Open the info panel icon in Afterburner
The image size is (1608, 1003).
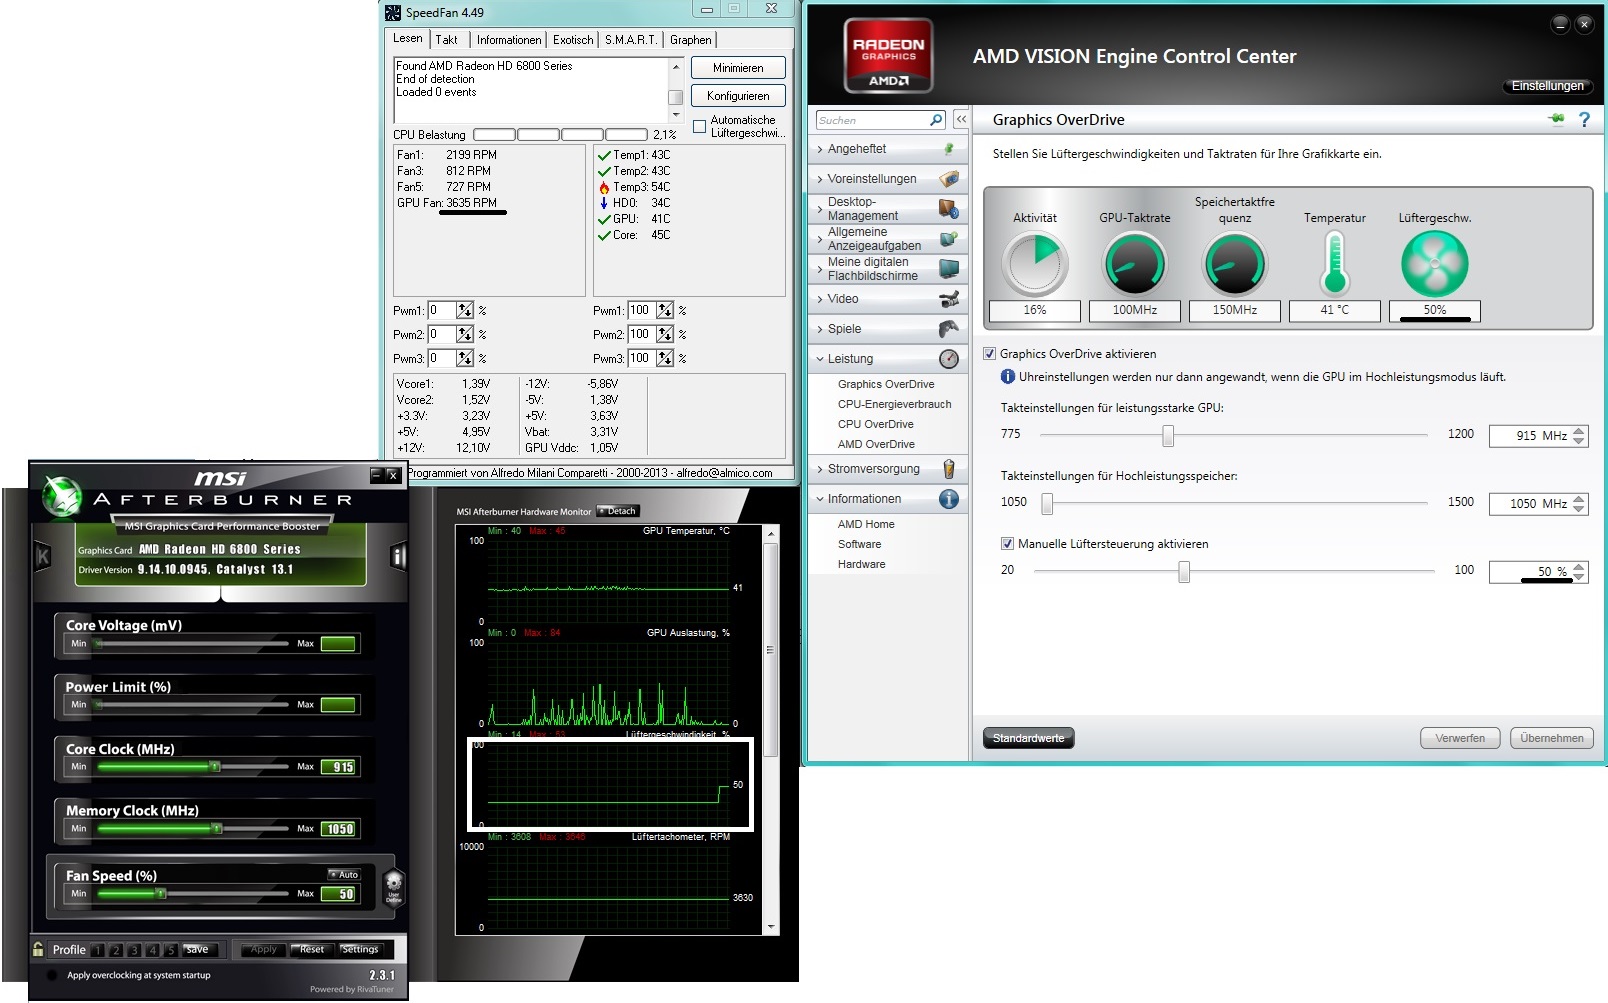[399, 556]
